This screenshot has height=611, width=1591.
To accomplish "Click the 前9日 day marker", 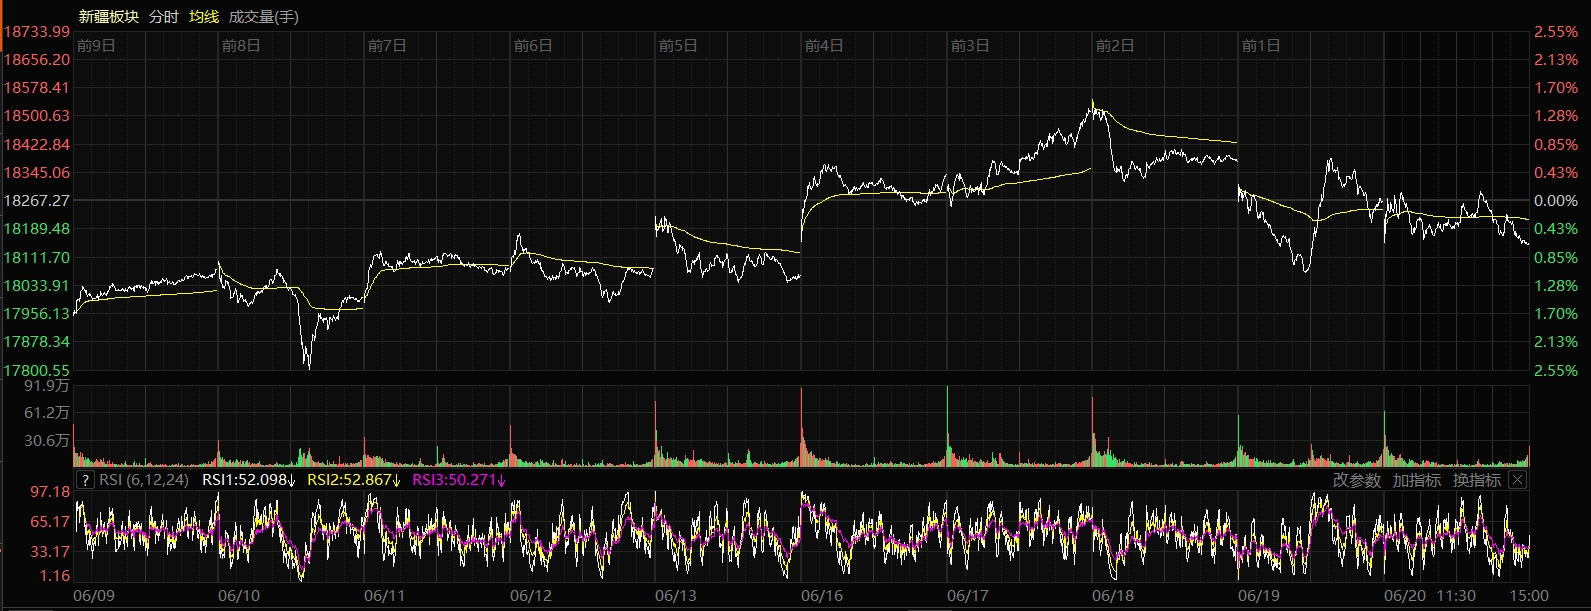I will point(96,46).
